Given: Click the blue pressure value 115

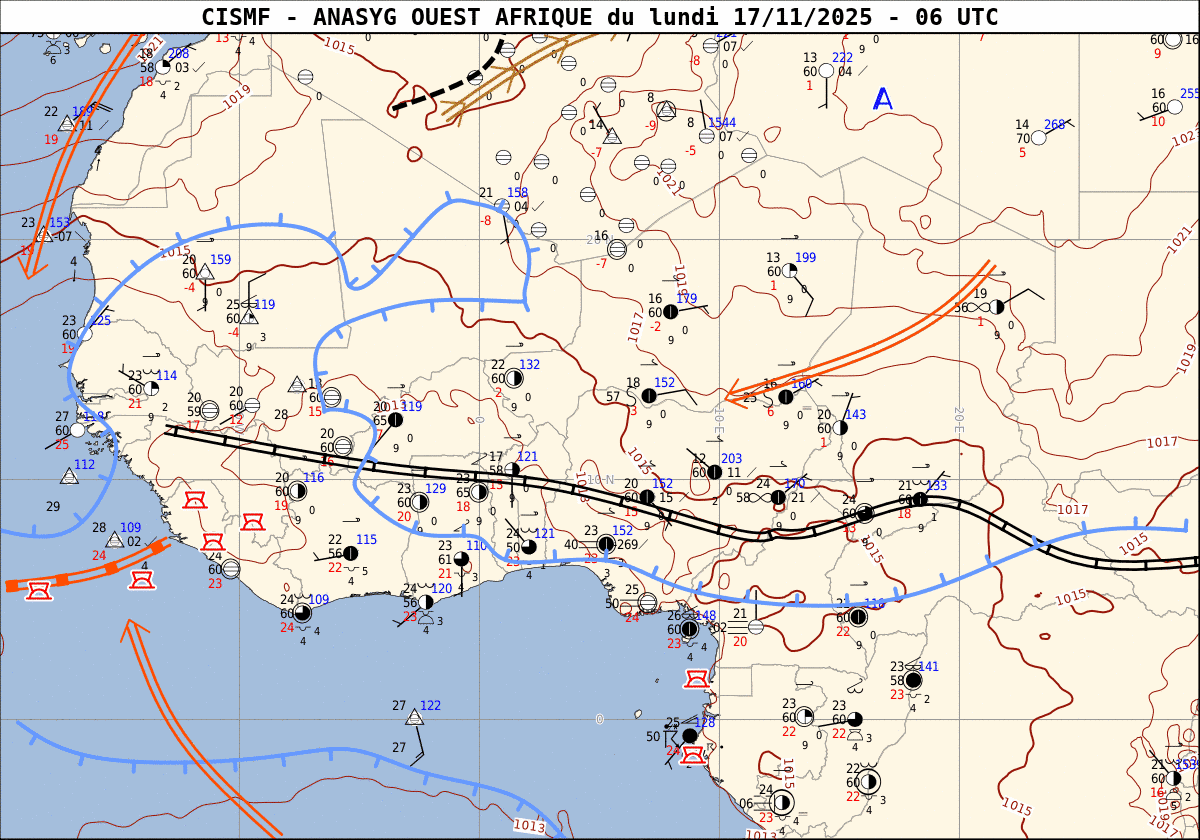Looking at the screenshot, I should tap(366, 540).
